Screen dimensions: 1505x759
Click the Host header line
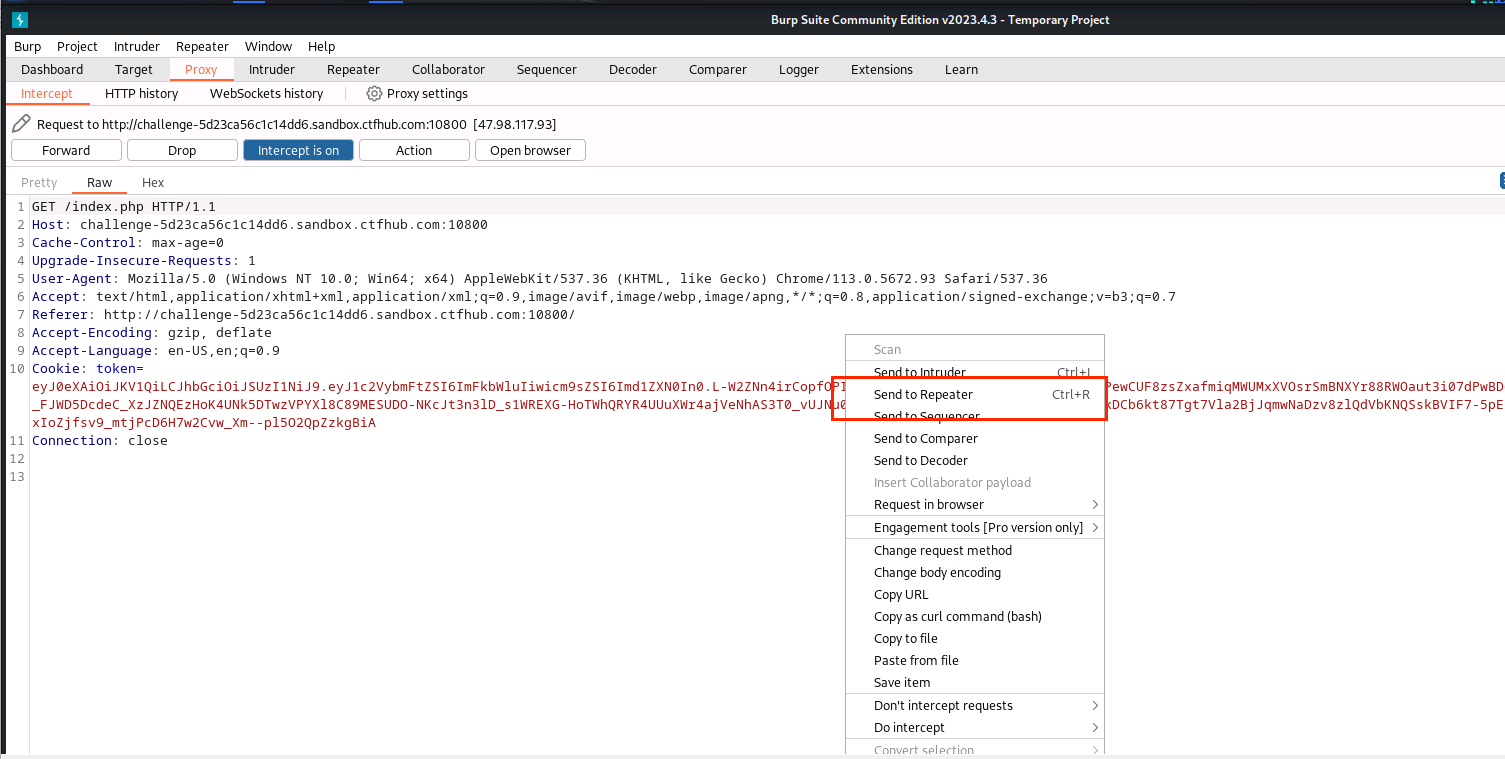pos(260,225)
